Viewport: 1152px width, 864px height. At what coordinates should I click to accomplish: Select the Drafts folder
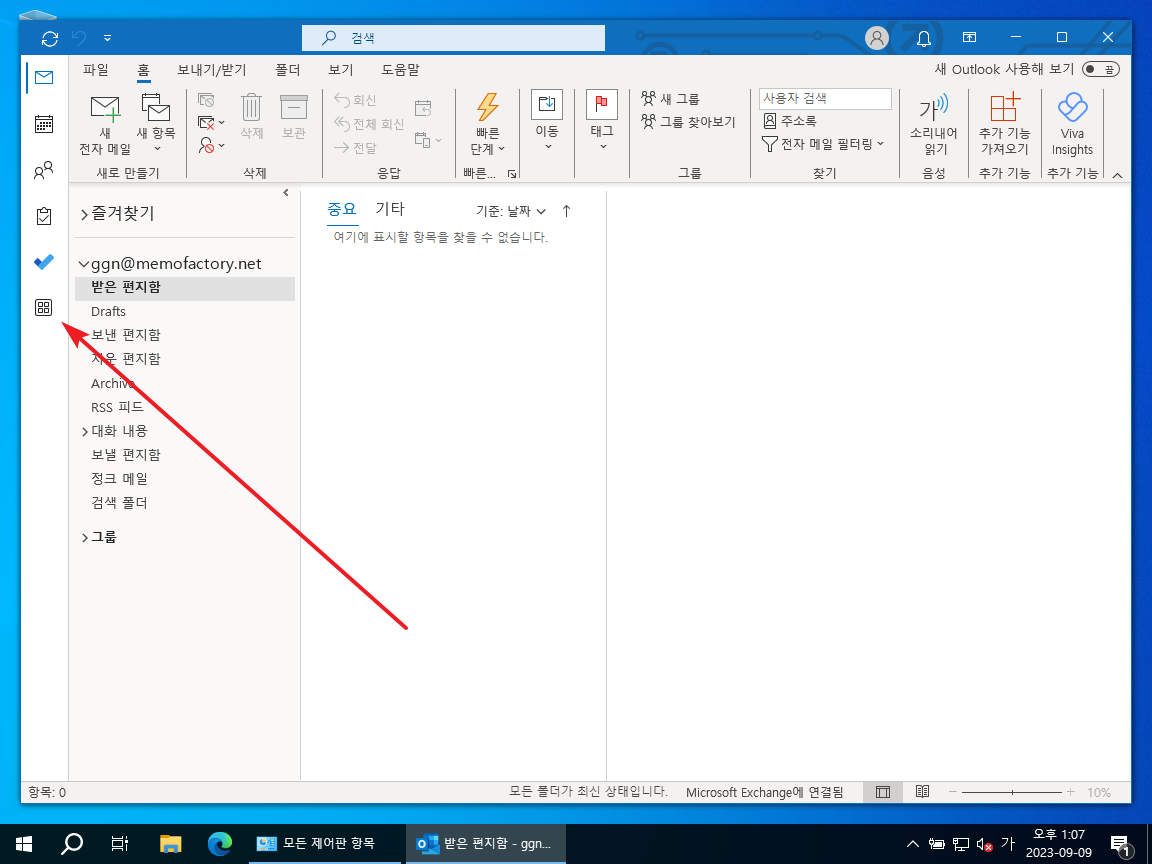(108, 311)
